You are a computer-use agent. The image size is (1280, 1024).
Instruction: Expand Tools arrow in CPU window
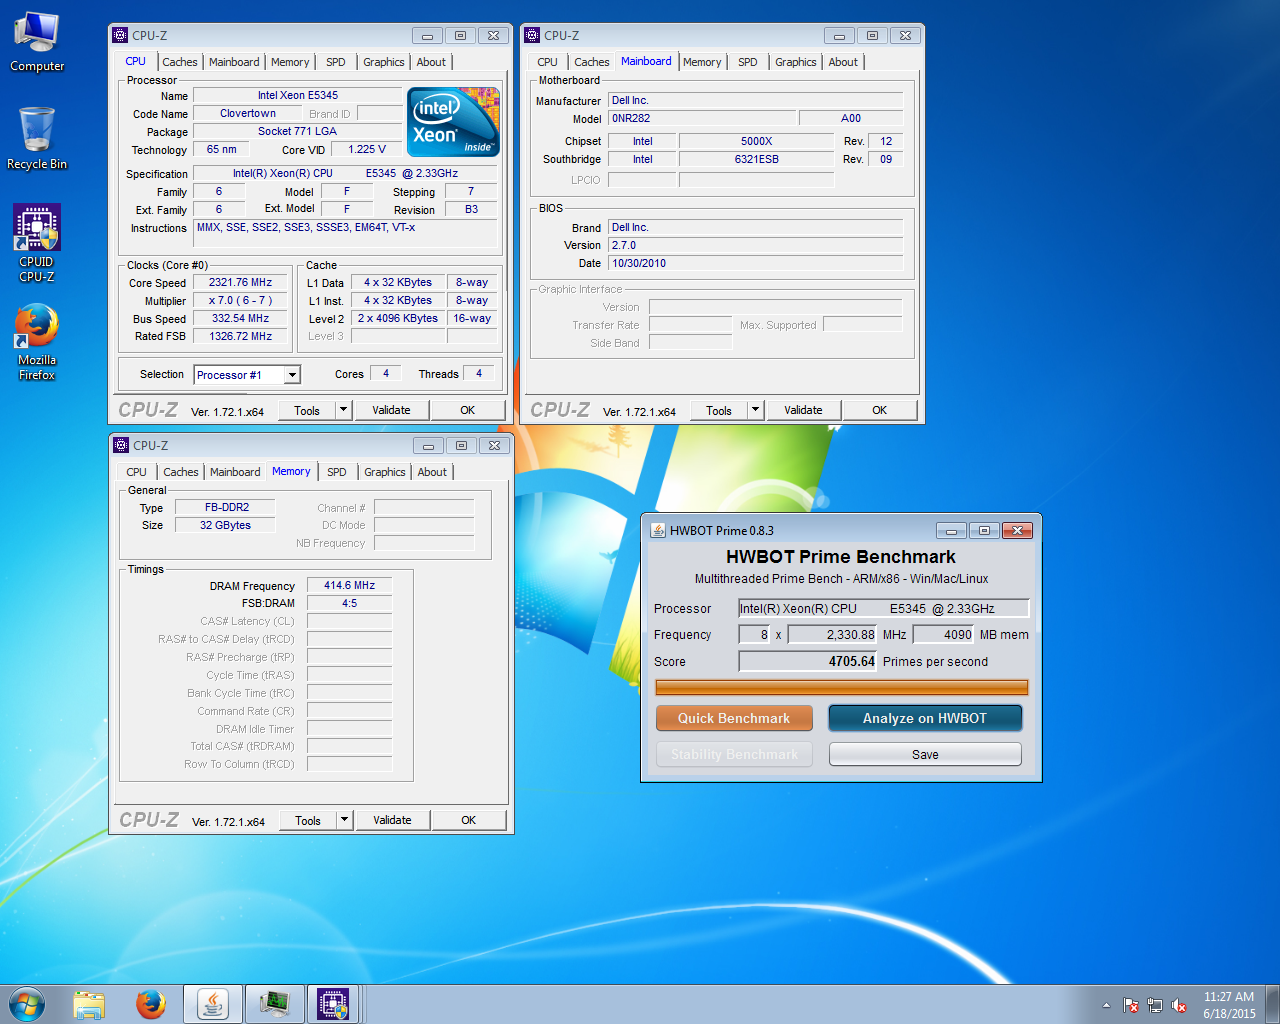tap(343, 410)
